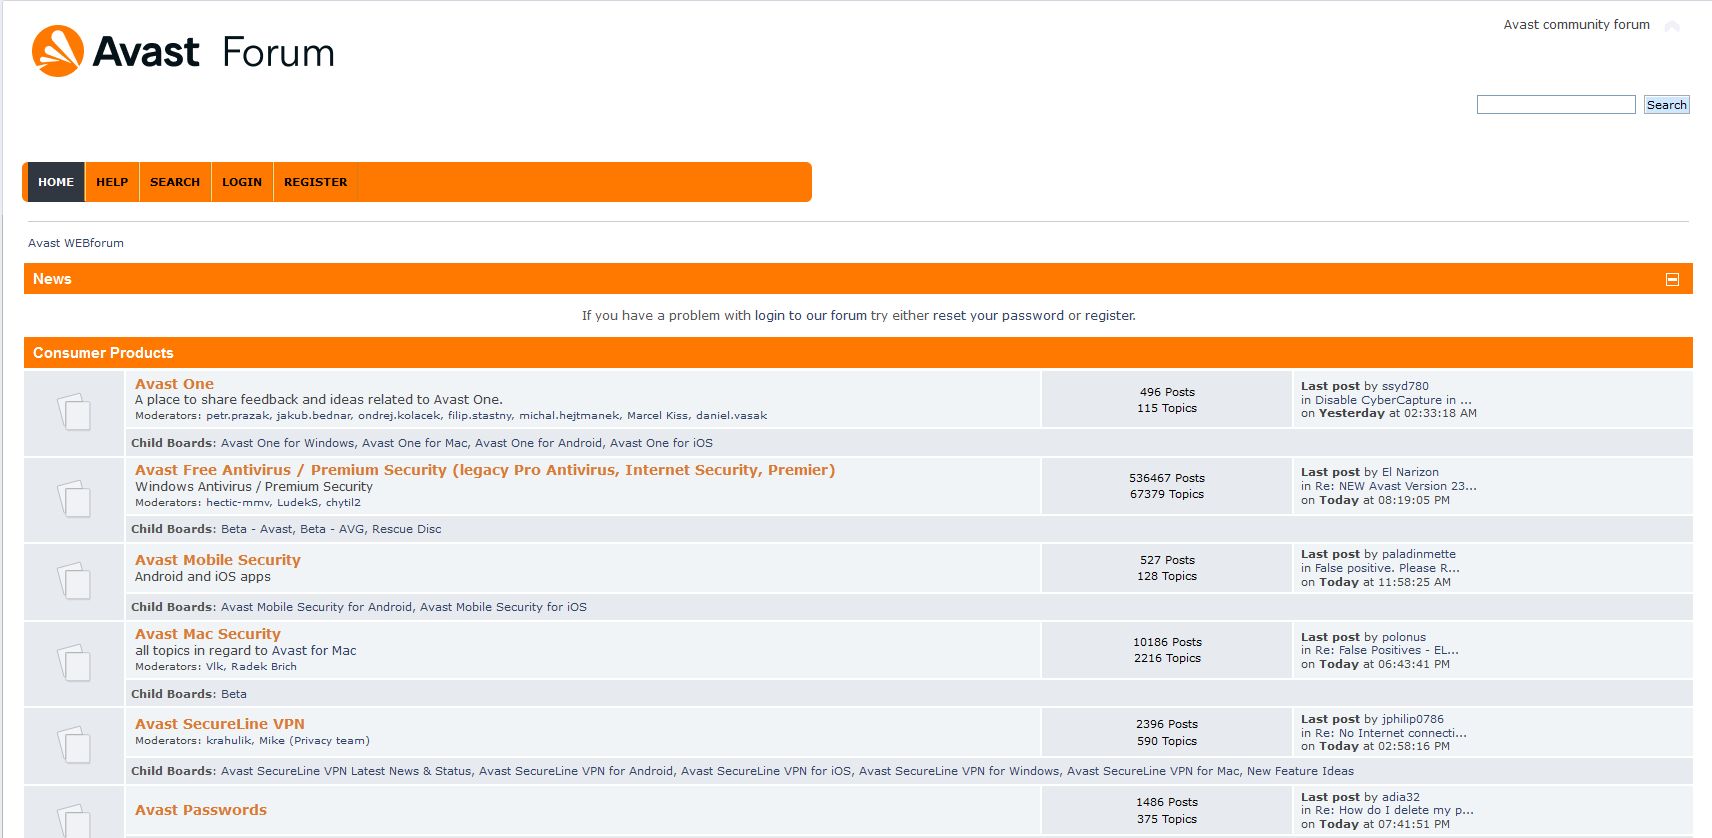Open child board Avast One for Windows

pos(288,443)
